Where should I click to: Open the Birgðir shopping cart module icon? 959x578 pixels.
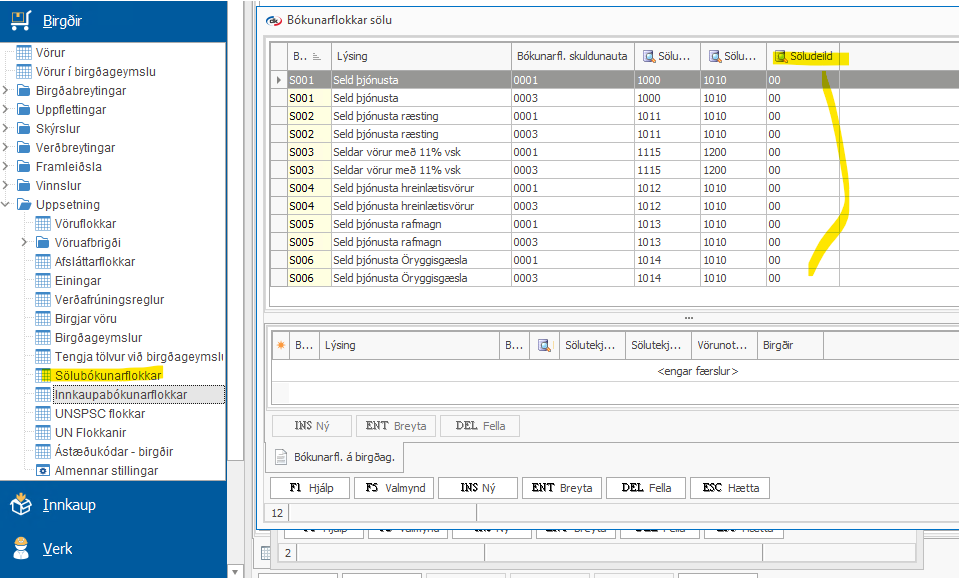pos(21,21)
